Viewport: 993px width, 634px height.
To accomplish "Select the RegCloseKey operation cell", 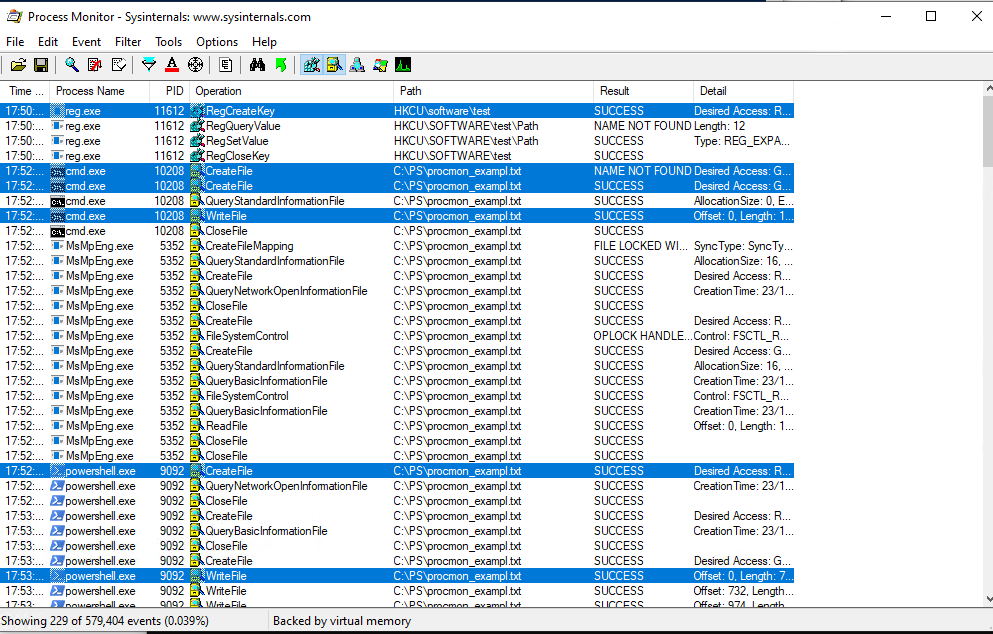I will coord(237,156).
